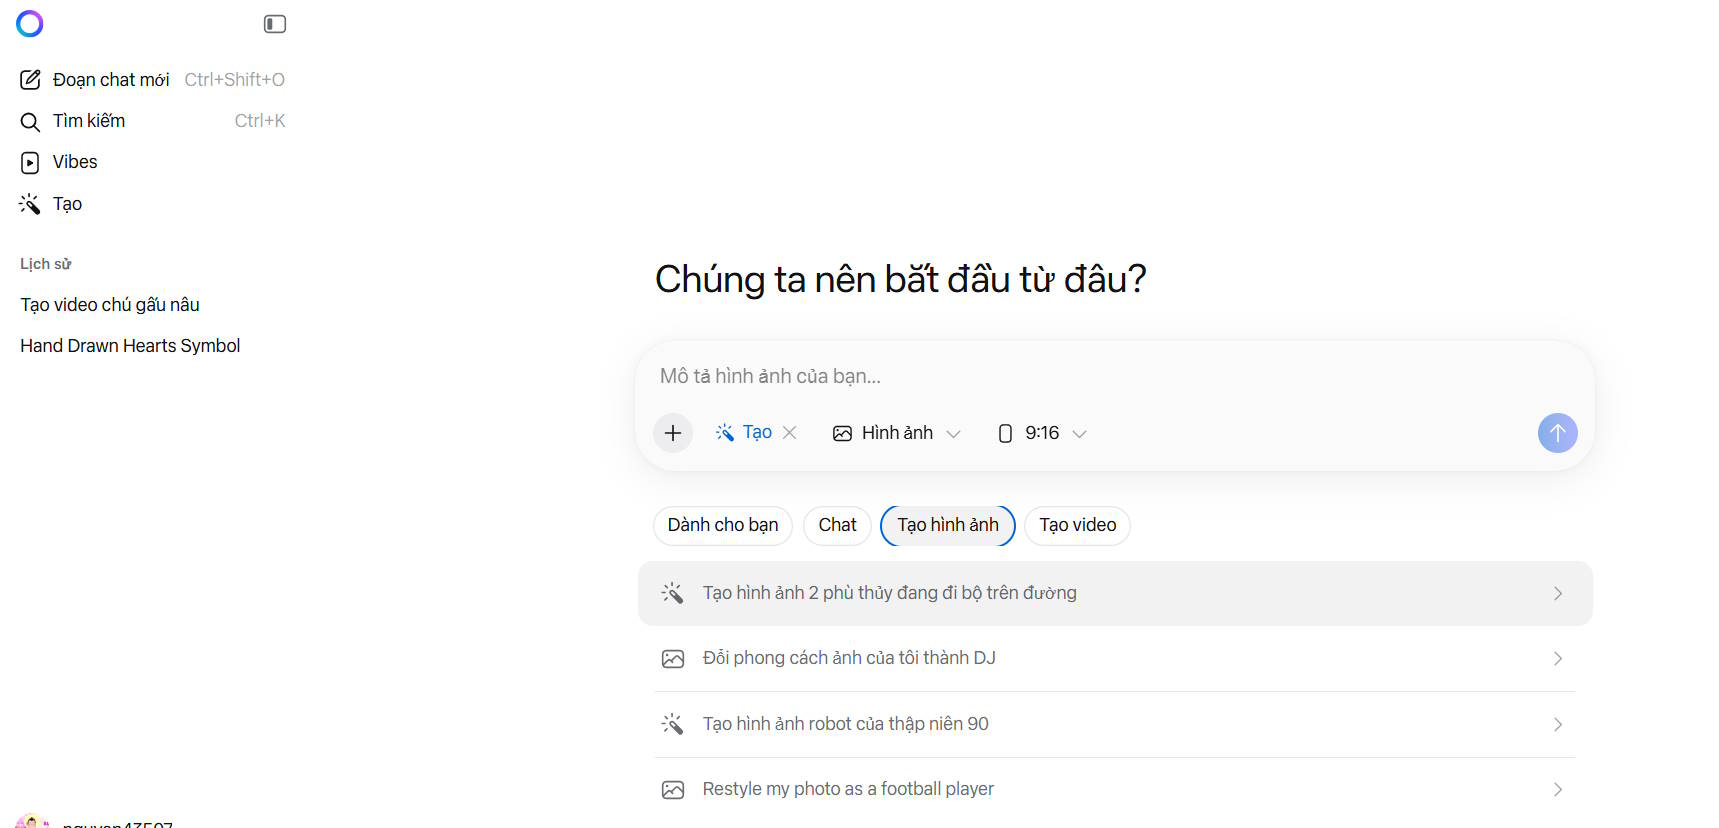Click the play icon beside Vibes

coord(31,163)
